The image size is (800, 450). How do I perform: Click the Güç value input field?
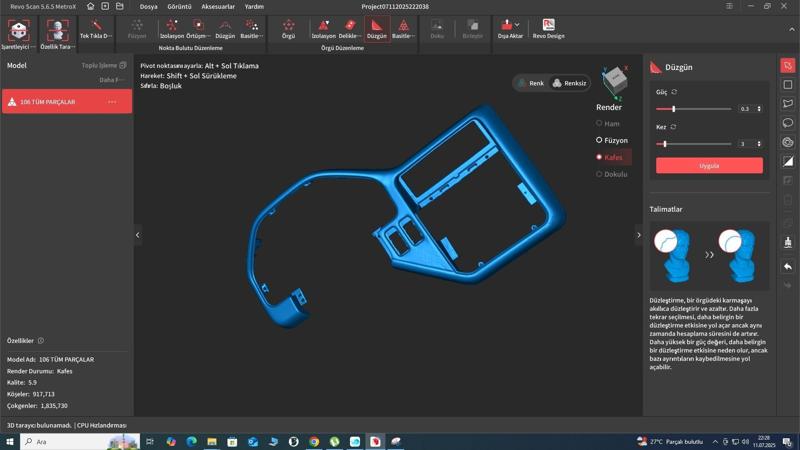(x=746, y=109)
